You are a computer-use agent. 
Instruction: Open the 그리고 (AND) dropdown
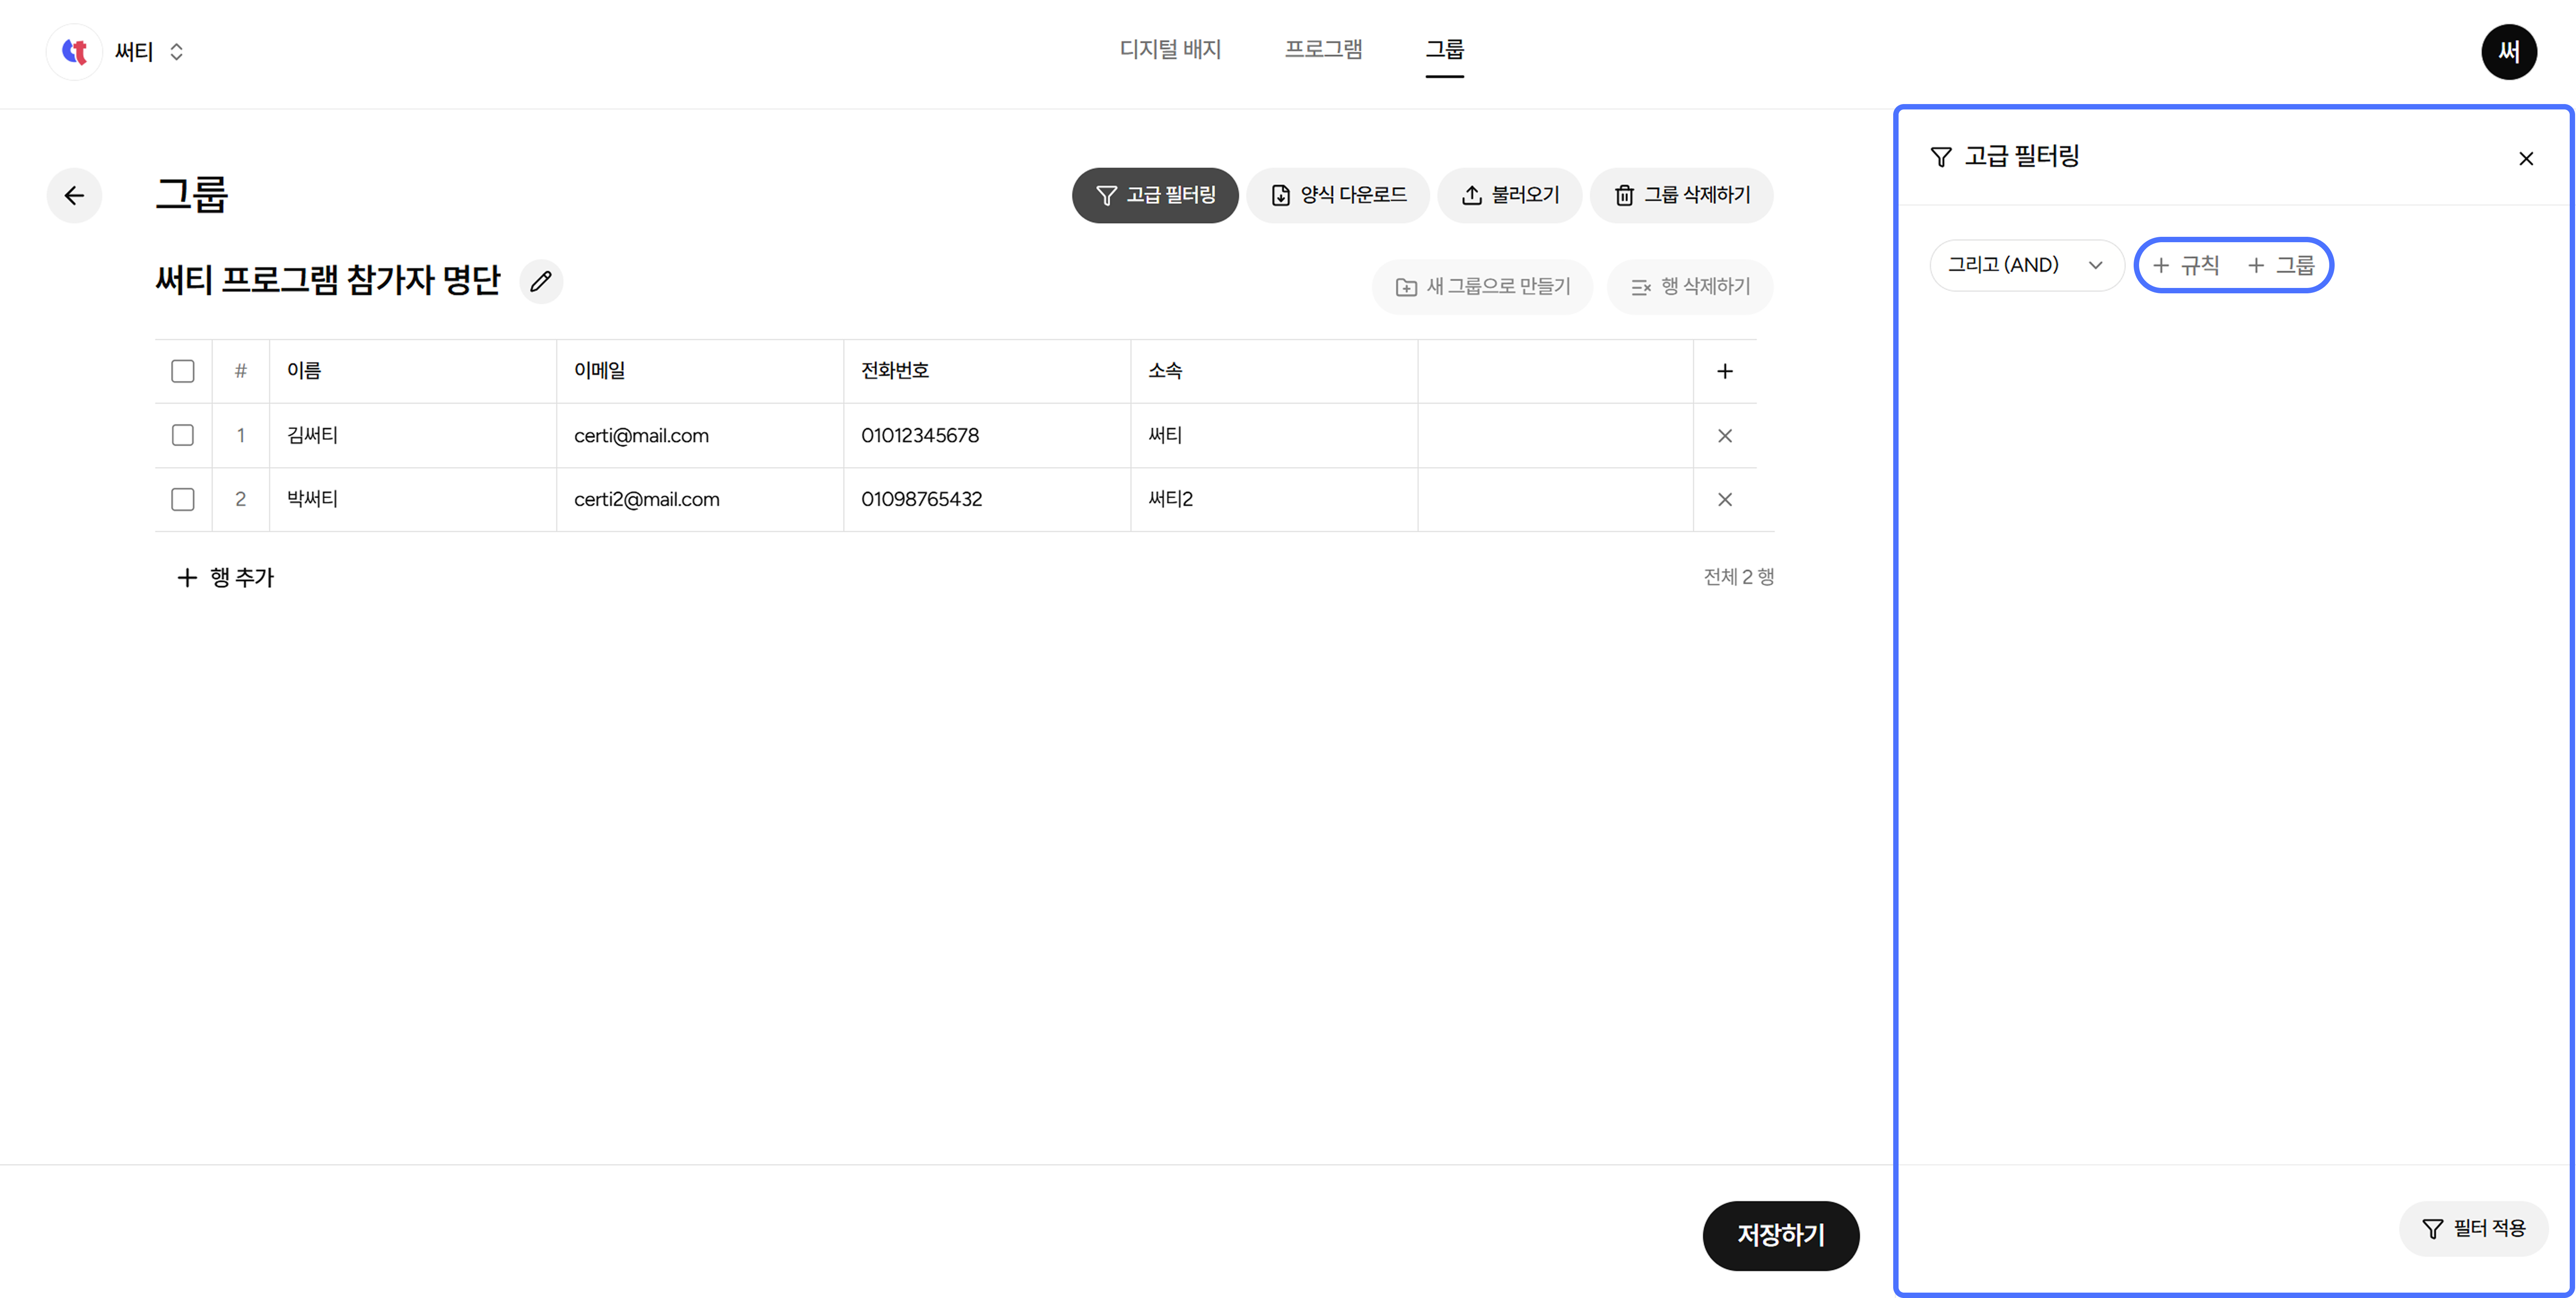pyautogui.click(x=2026, y=265)
